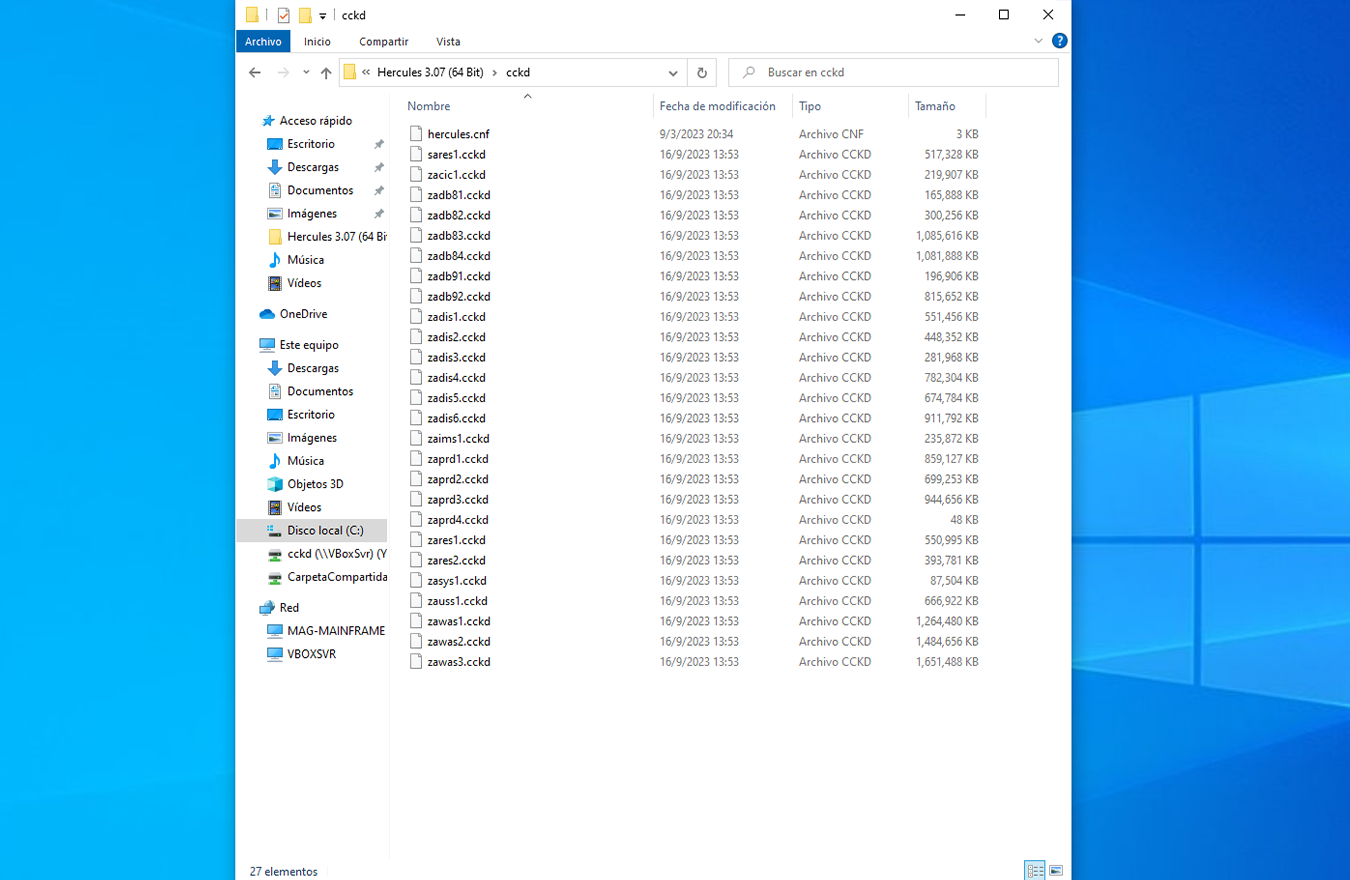Switch to details view in status bar
The height and width of the screenshot is (880, 1350).
pos(1035,871)
